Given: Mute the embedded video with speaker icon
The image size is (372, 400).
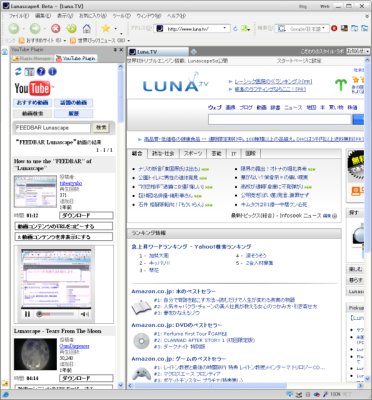Looking at the screenshot, I should coord(85,314).
